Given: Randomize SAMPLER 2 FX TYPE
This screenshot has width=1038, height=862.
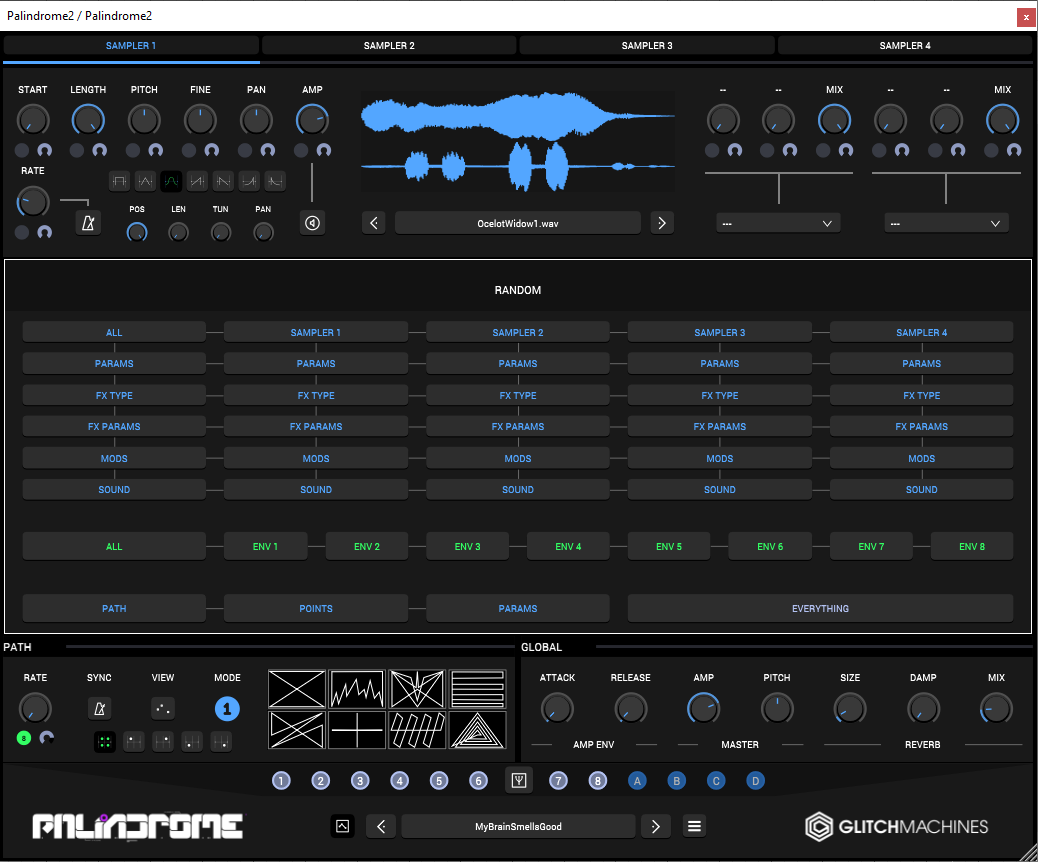Looking at the screenshot, I should click(518, 395).
